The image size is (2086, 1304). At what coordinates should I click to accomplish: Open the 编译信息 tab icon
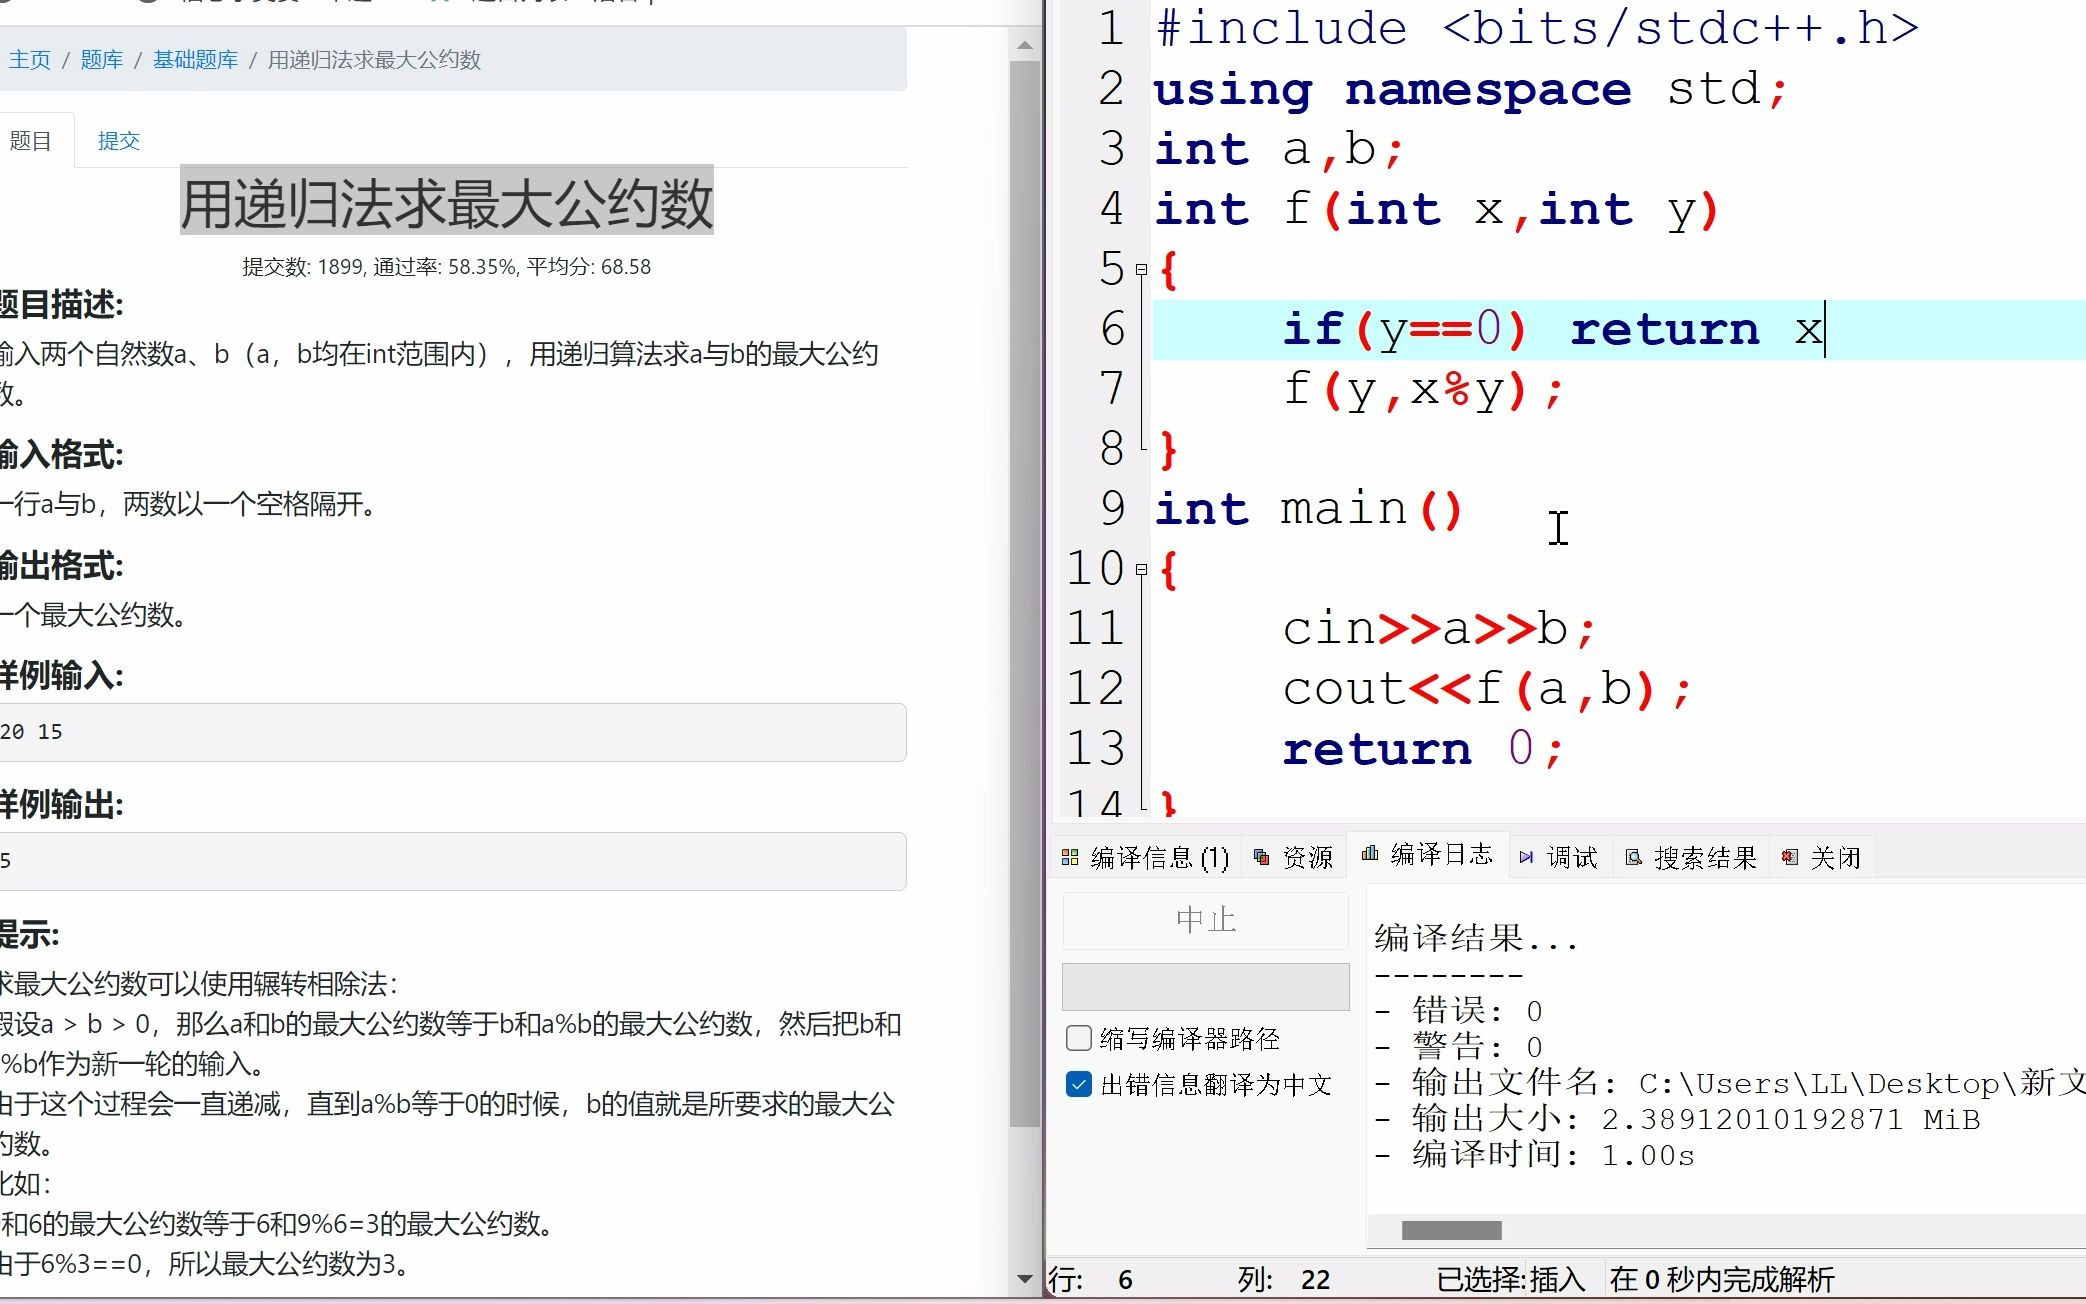pyautogui.click(x=1070, y=858)
